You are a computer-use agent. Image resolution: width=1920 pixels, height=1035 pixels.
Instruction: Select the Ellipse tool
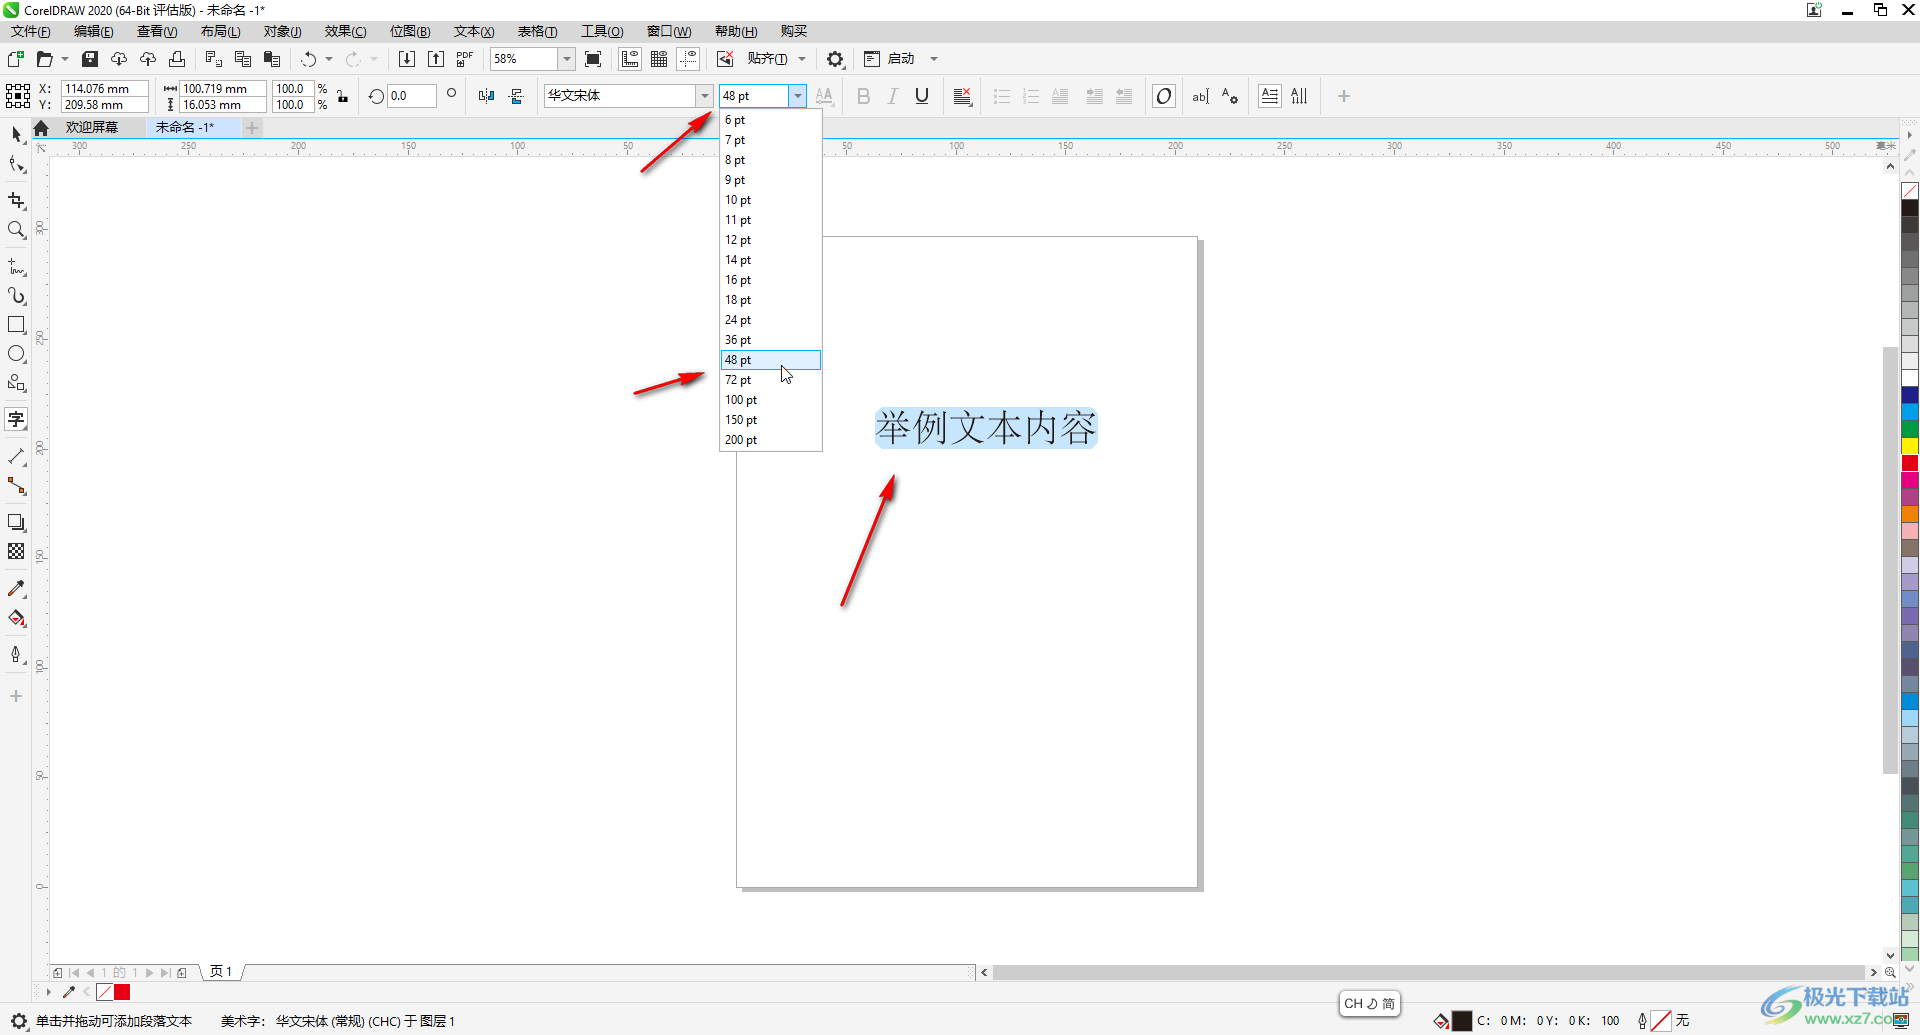[x=16, y=354]
